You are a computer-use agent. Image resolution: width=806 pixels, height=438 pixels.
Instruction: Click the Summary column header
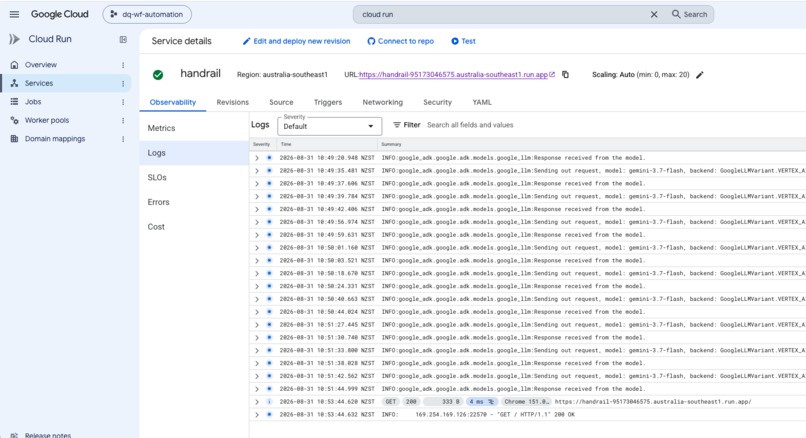391,144
